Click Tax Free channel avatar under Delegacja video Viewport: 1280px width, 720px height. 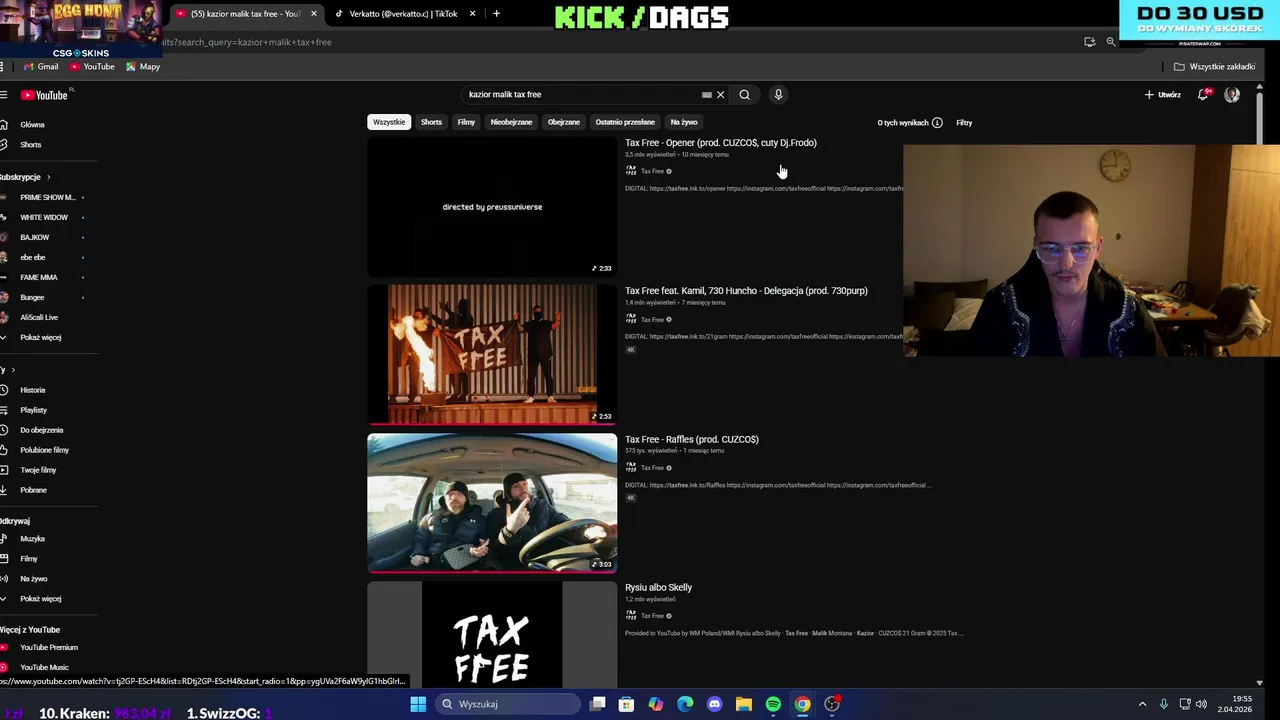(631, 319)
